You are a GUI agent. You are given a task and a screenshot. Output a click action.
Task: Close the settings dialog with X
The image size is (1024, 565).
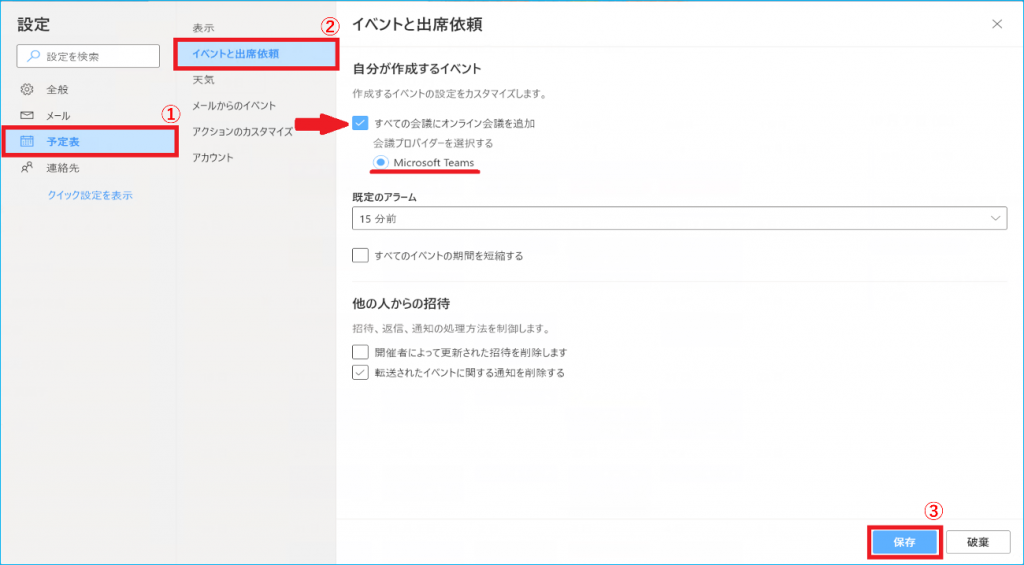point(996,23)
